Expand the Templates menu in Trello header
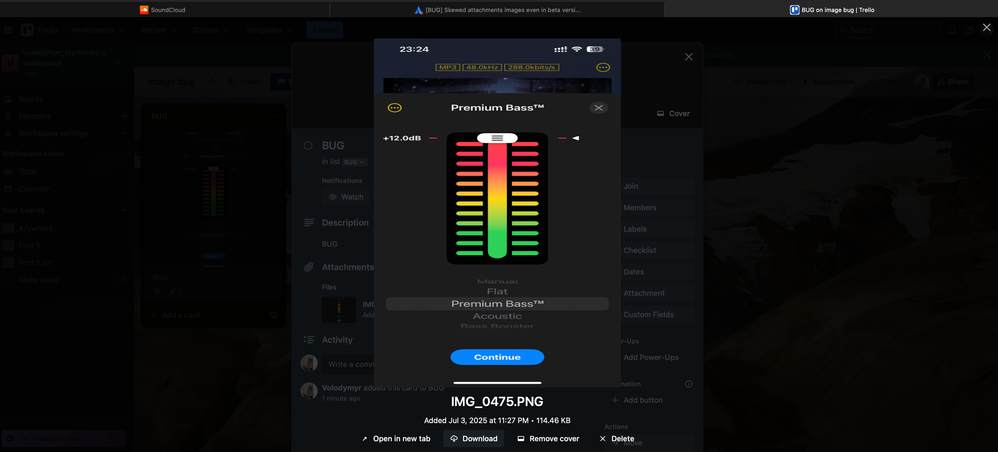998x452 pixels. [269, 30]
